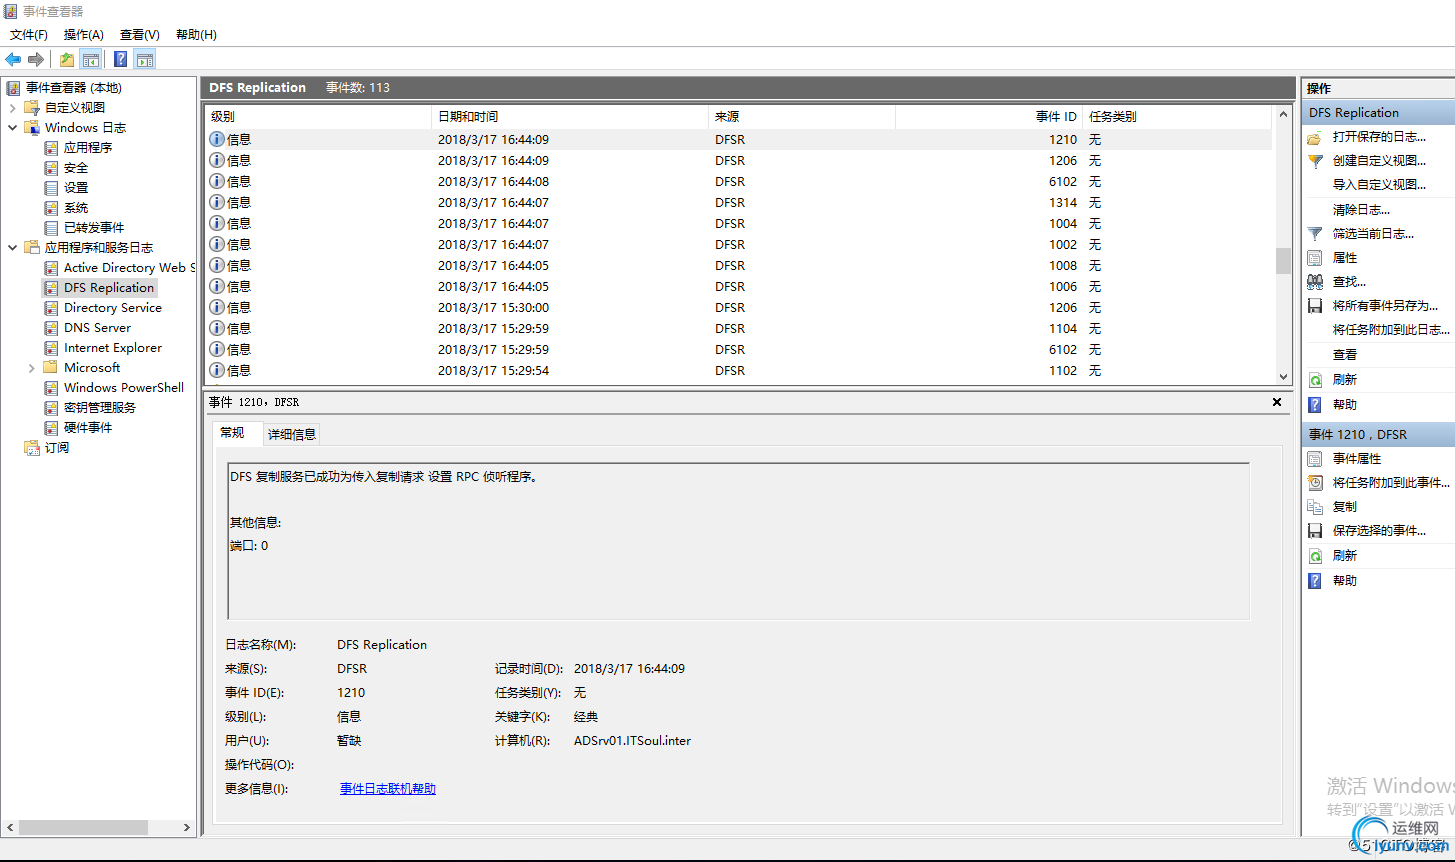
Task: Open 事件日志联机帮助 link
Action: 388,789
